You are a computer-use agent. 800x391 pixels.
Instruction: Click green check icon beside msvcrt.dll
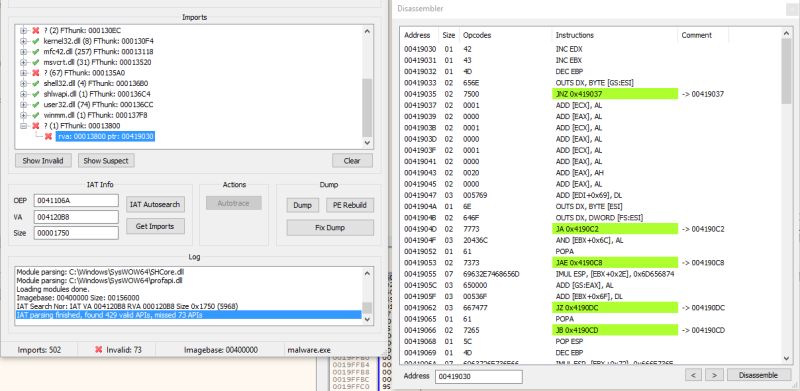click(x=36, y=62)
